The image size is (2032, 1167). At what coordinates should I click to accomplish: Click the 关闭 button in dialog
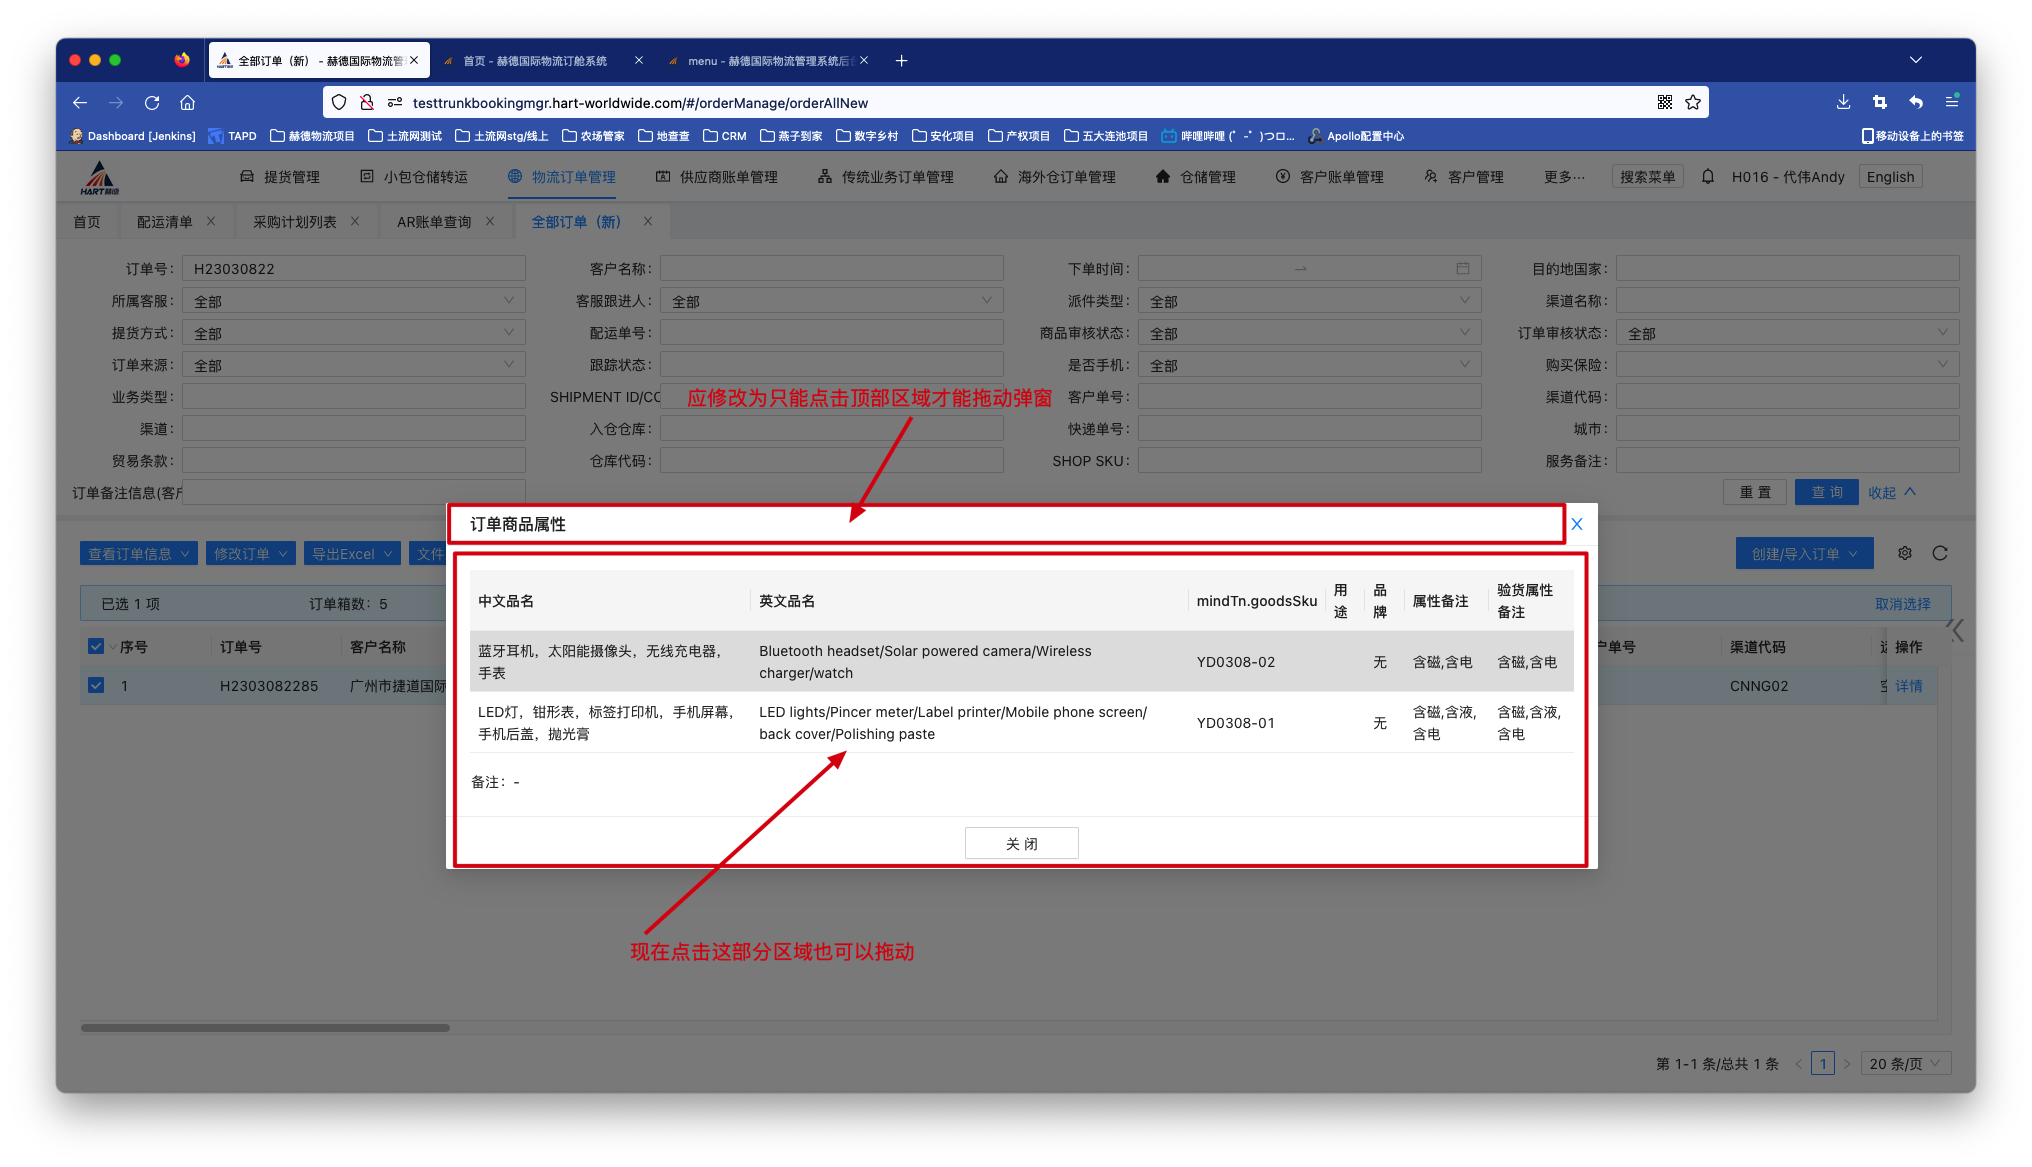point(1021,843)
